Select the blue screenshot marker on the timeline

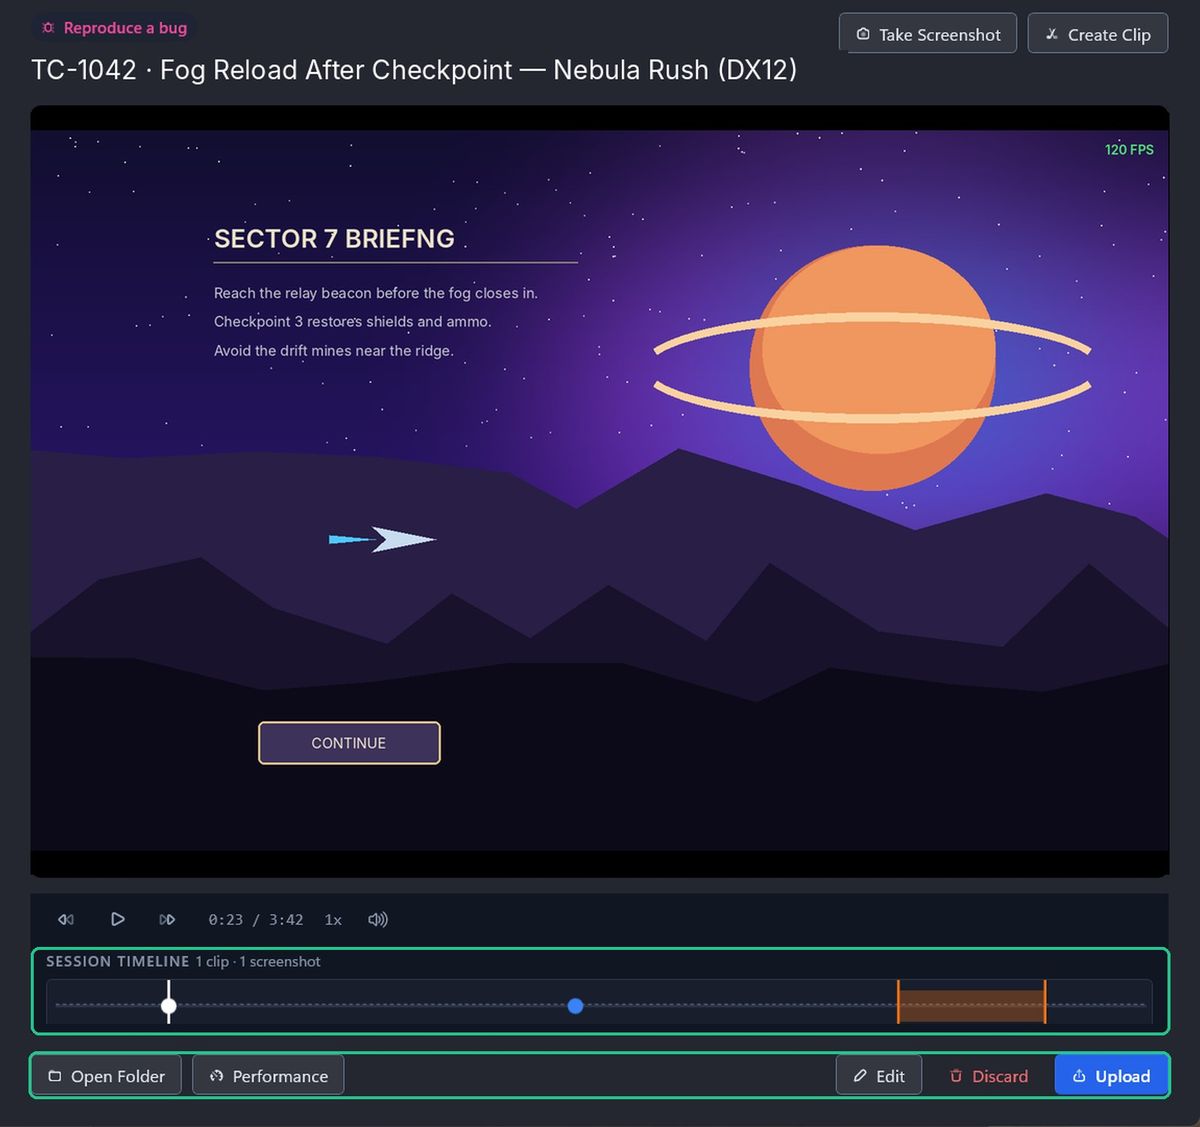point(575,1006)
